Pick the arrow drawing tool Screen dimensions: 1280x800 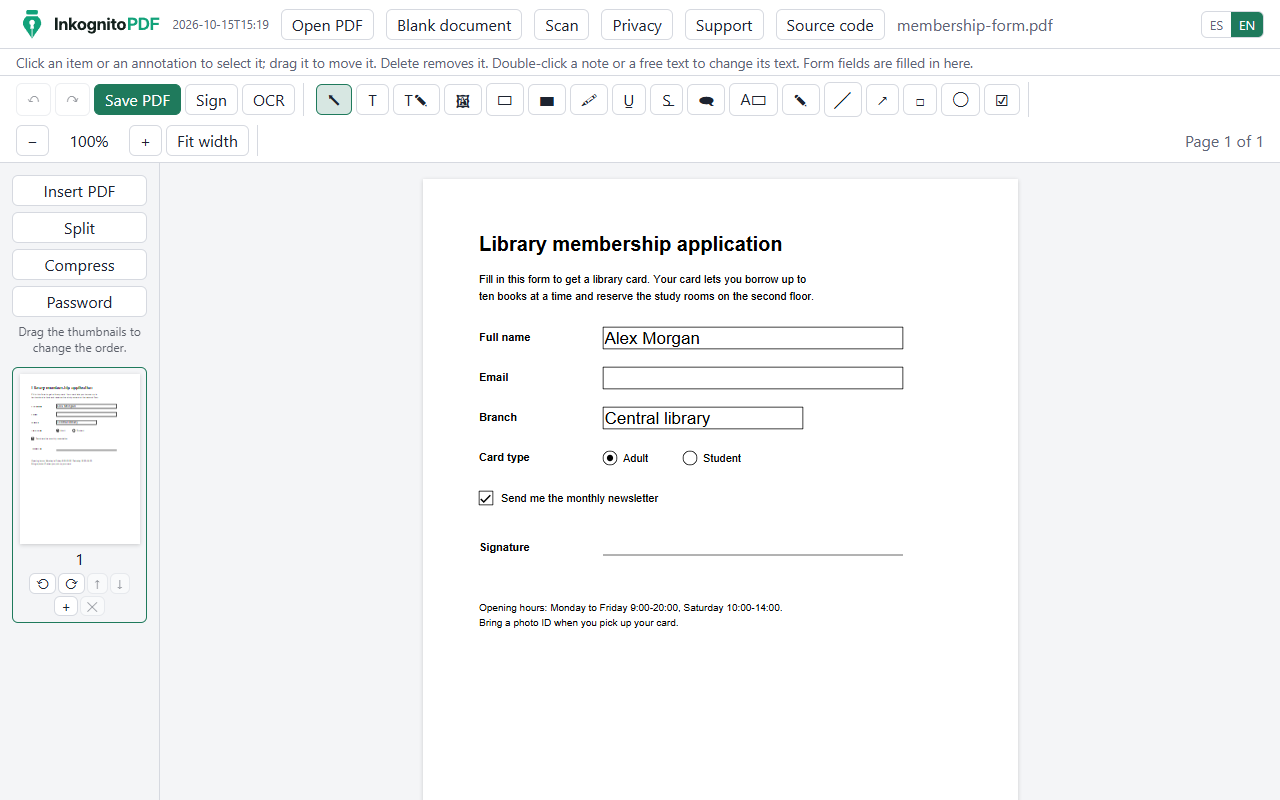point(882,100)
